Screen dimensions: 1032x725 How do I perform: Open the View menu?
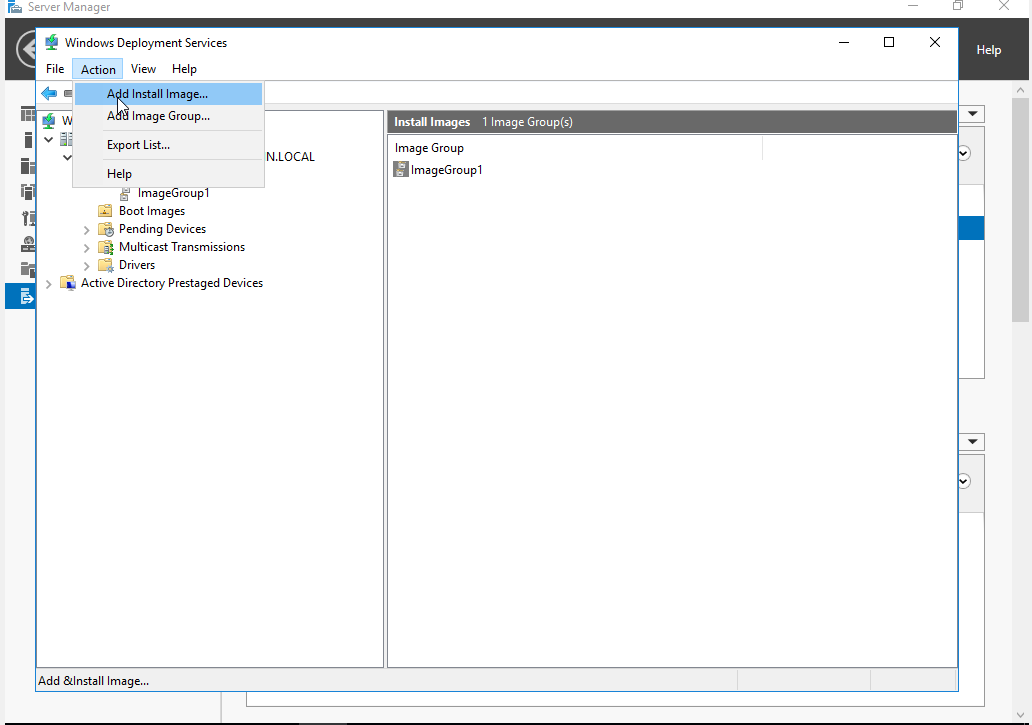(143, 69)
